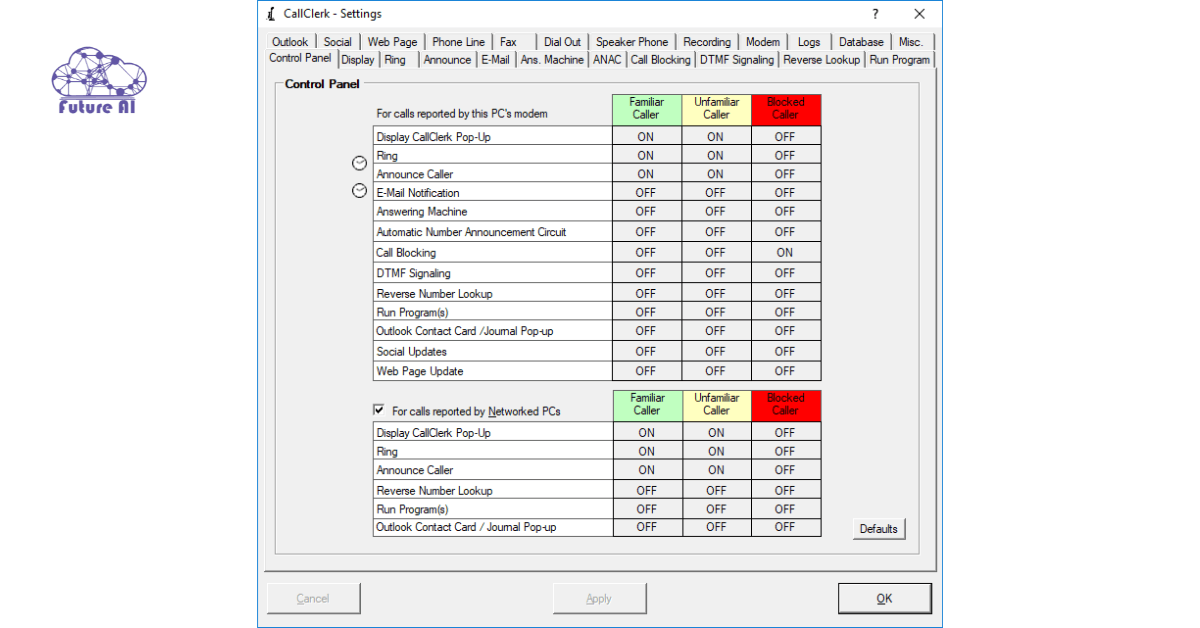Toggle modem Reverse Number Lookup for Blocked Caller

(x=785, y=294)
